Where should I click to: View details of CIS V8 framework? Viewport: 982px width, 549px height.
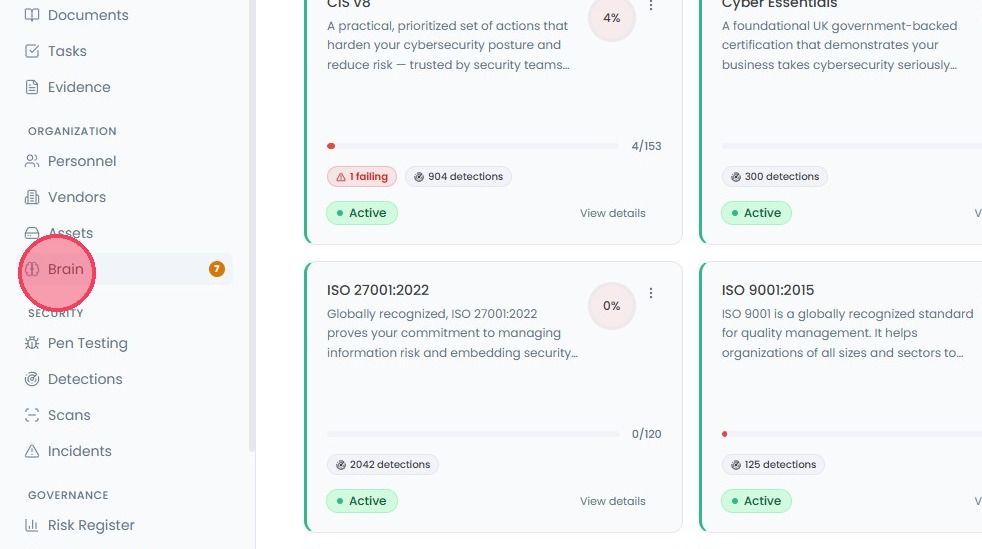[x=612, y=213]
